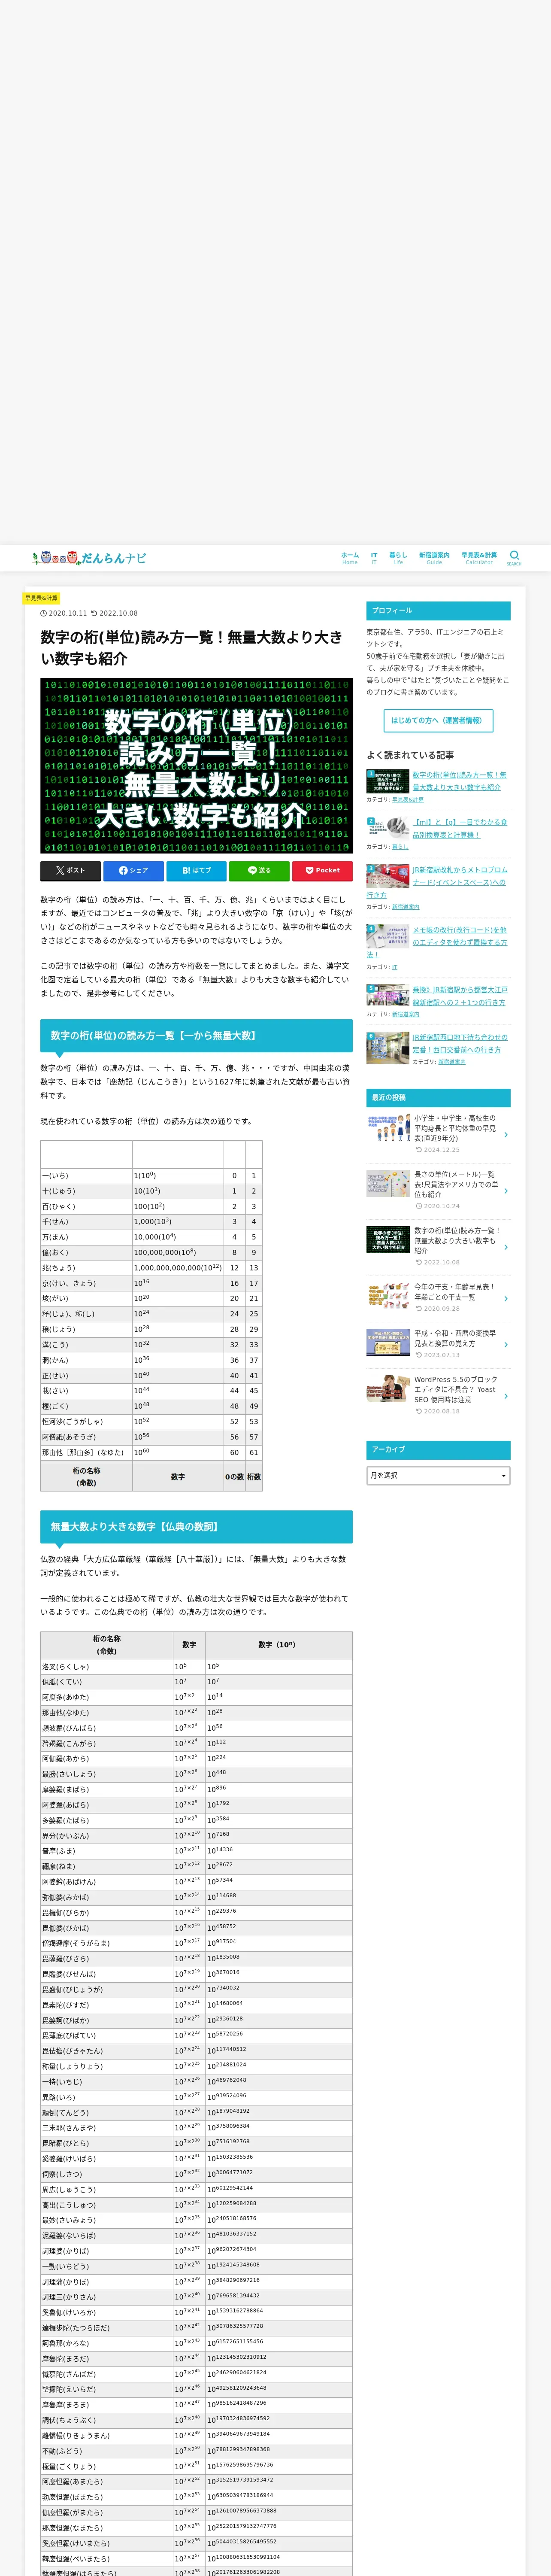This screenshot has height=2576, width=551.
Task: Open popular post JR新宿駅改札からメトロプロムナード link
Action: tap(437, 882)
